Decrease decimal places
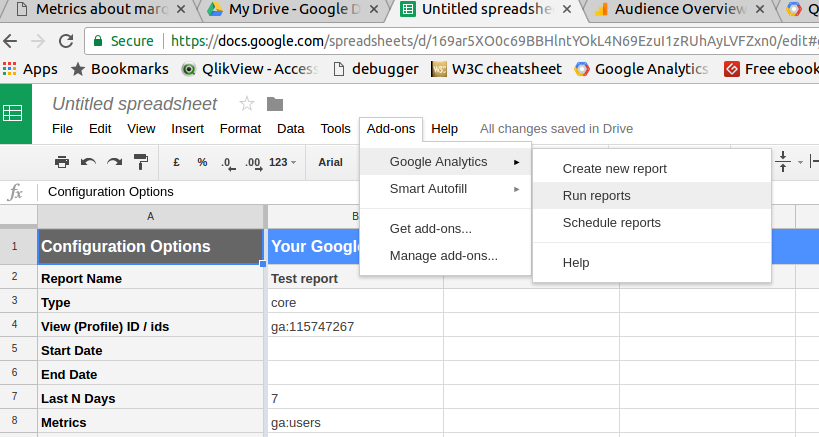This screenshot has width=819, height=437. (x=228, y=163)
